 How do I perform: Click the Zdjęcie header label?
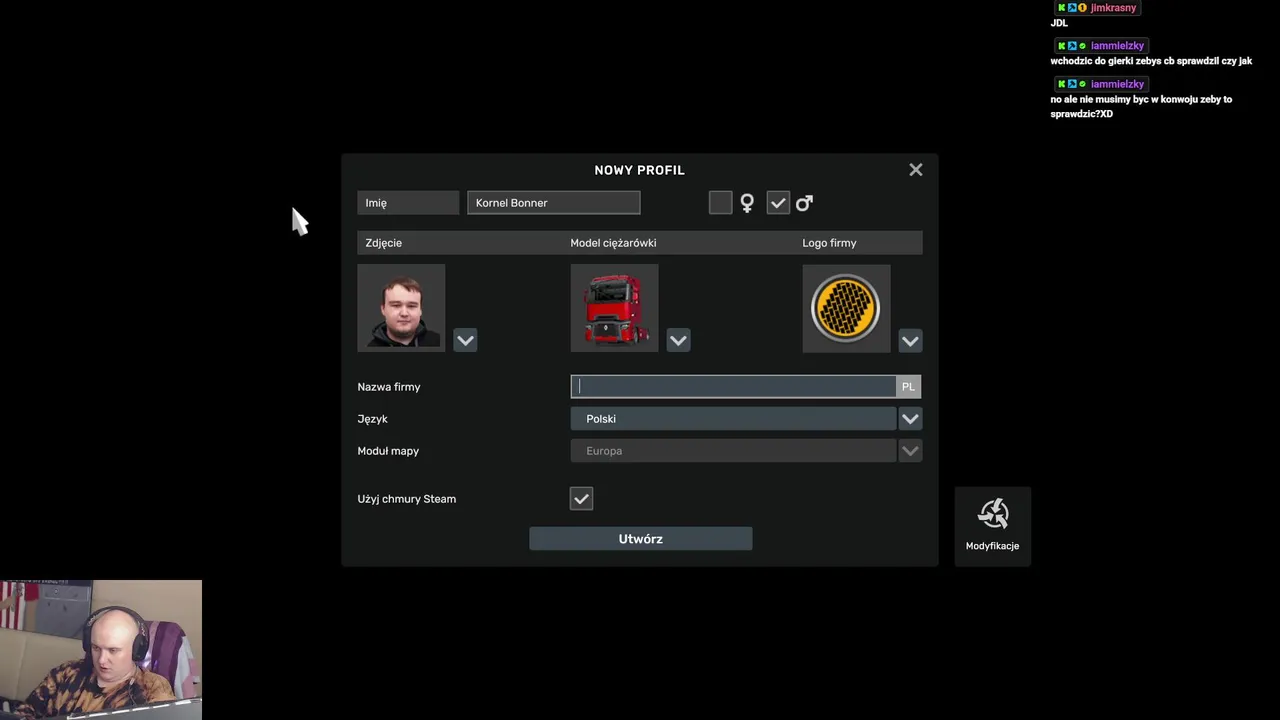point(384,243)
